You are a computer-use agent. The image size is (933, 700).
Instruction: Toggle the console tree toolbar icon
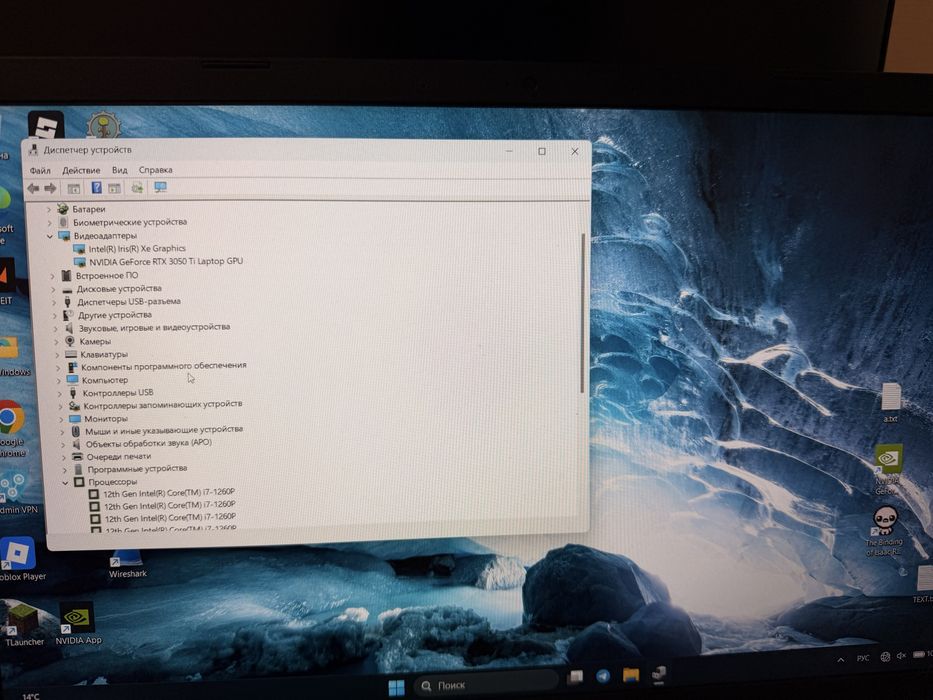pos(74,189)
